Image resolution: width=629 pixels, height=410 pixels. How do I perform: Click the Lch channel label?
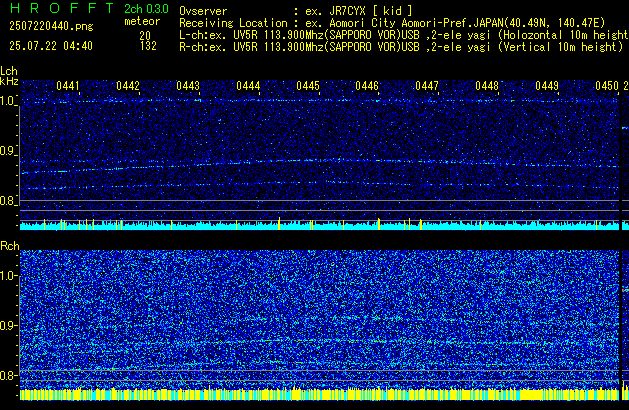click(9, 71)
